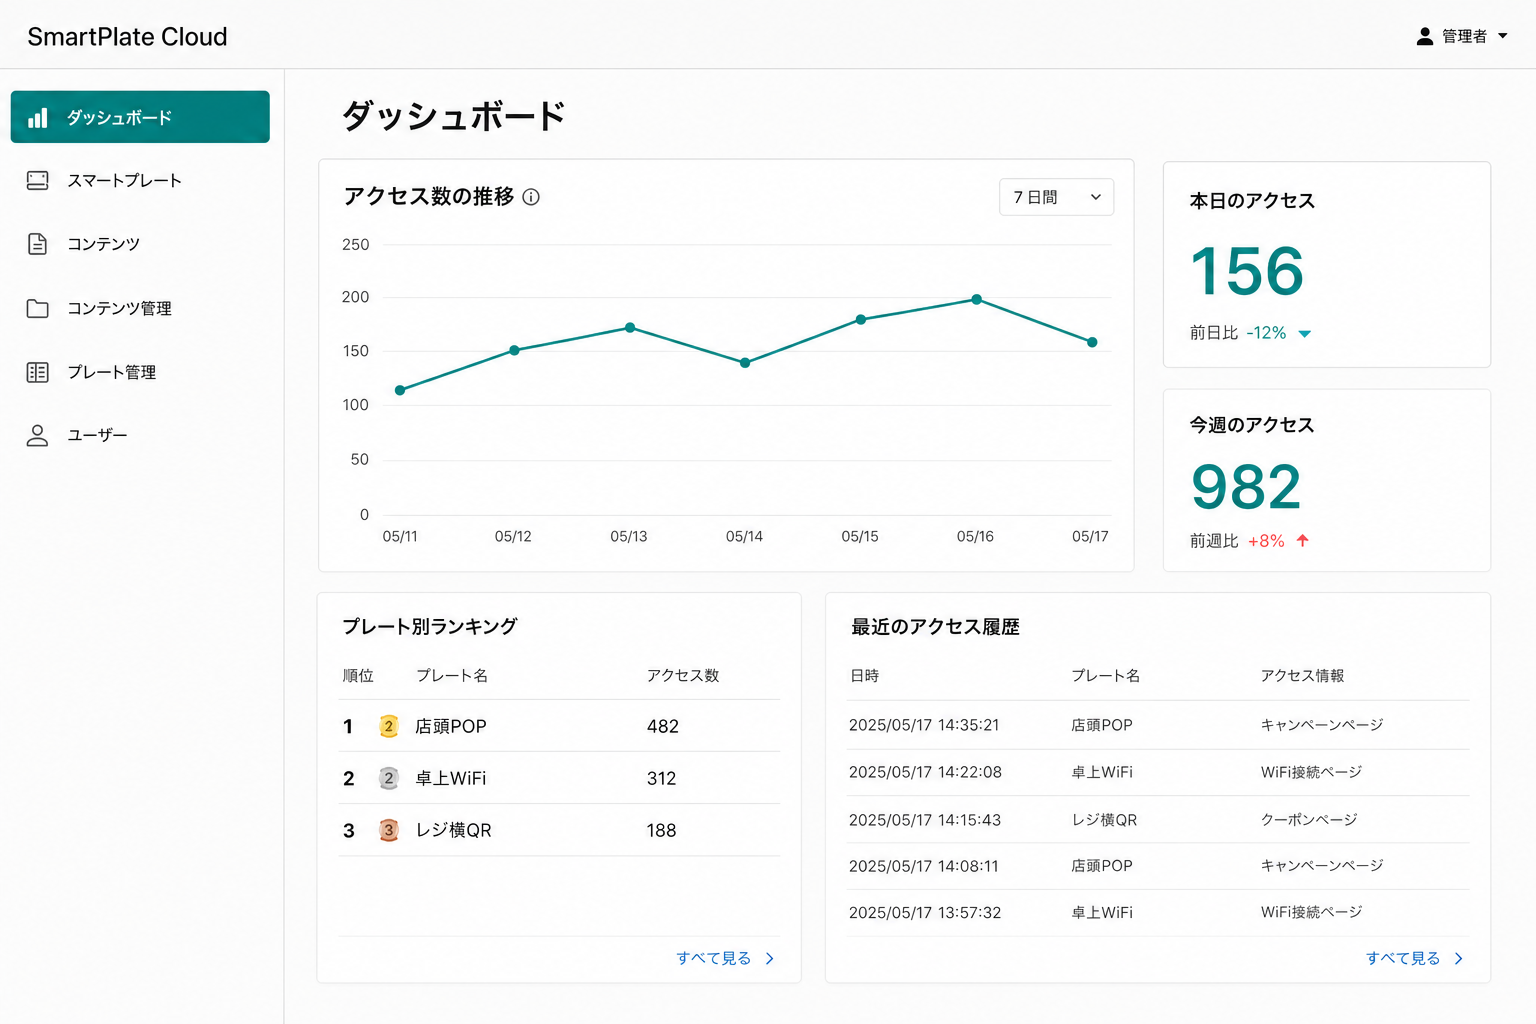Click すべて見る under プレート別ランキング
Screen dimensions: 1536x1024
coord(713,958)
